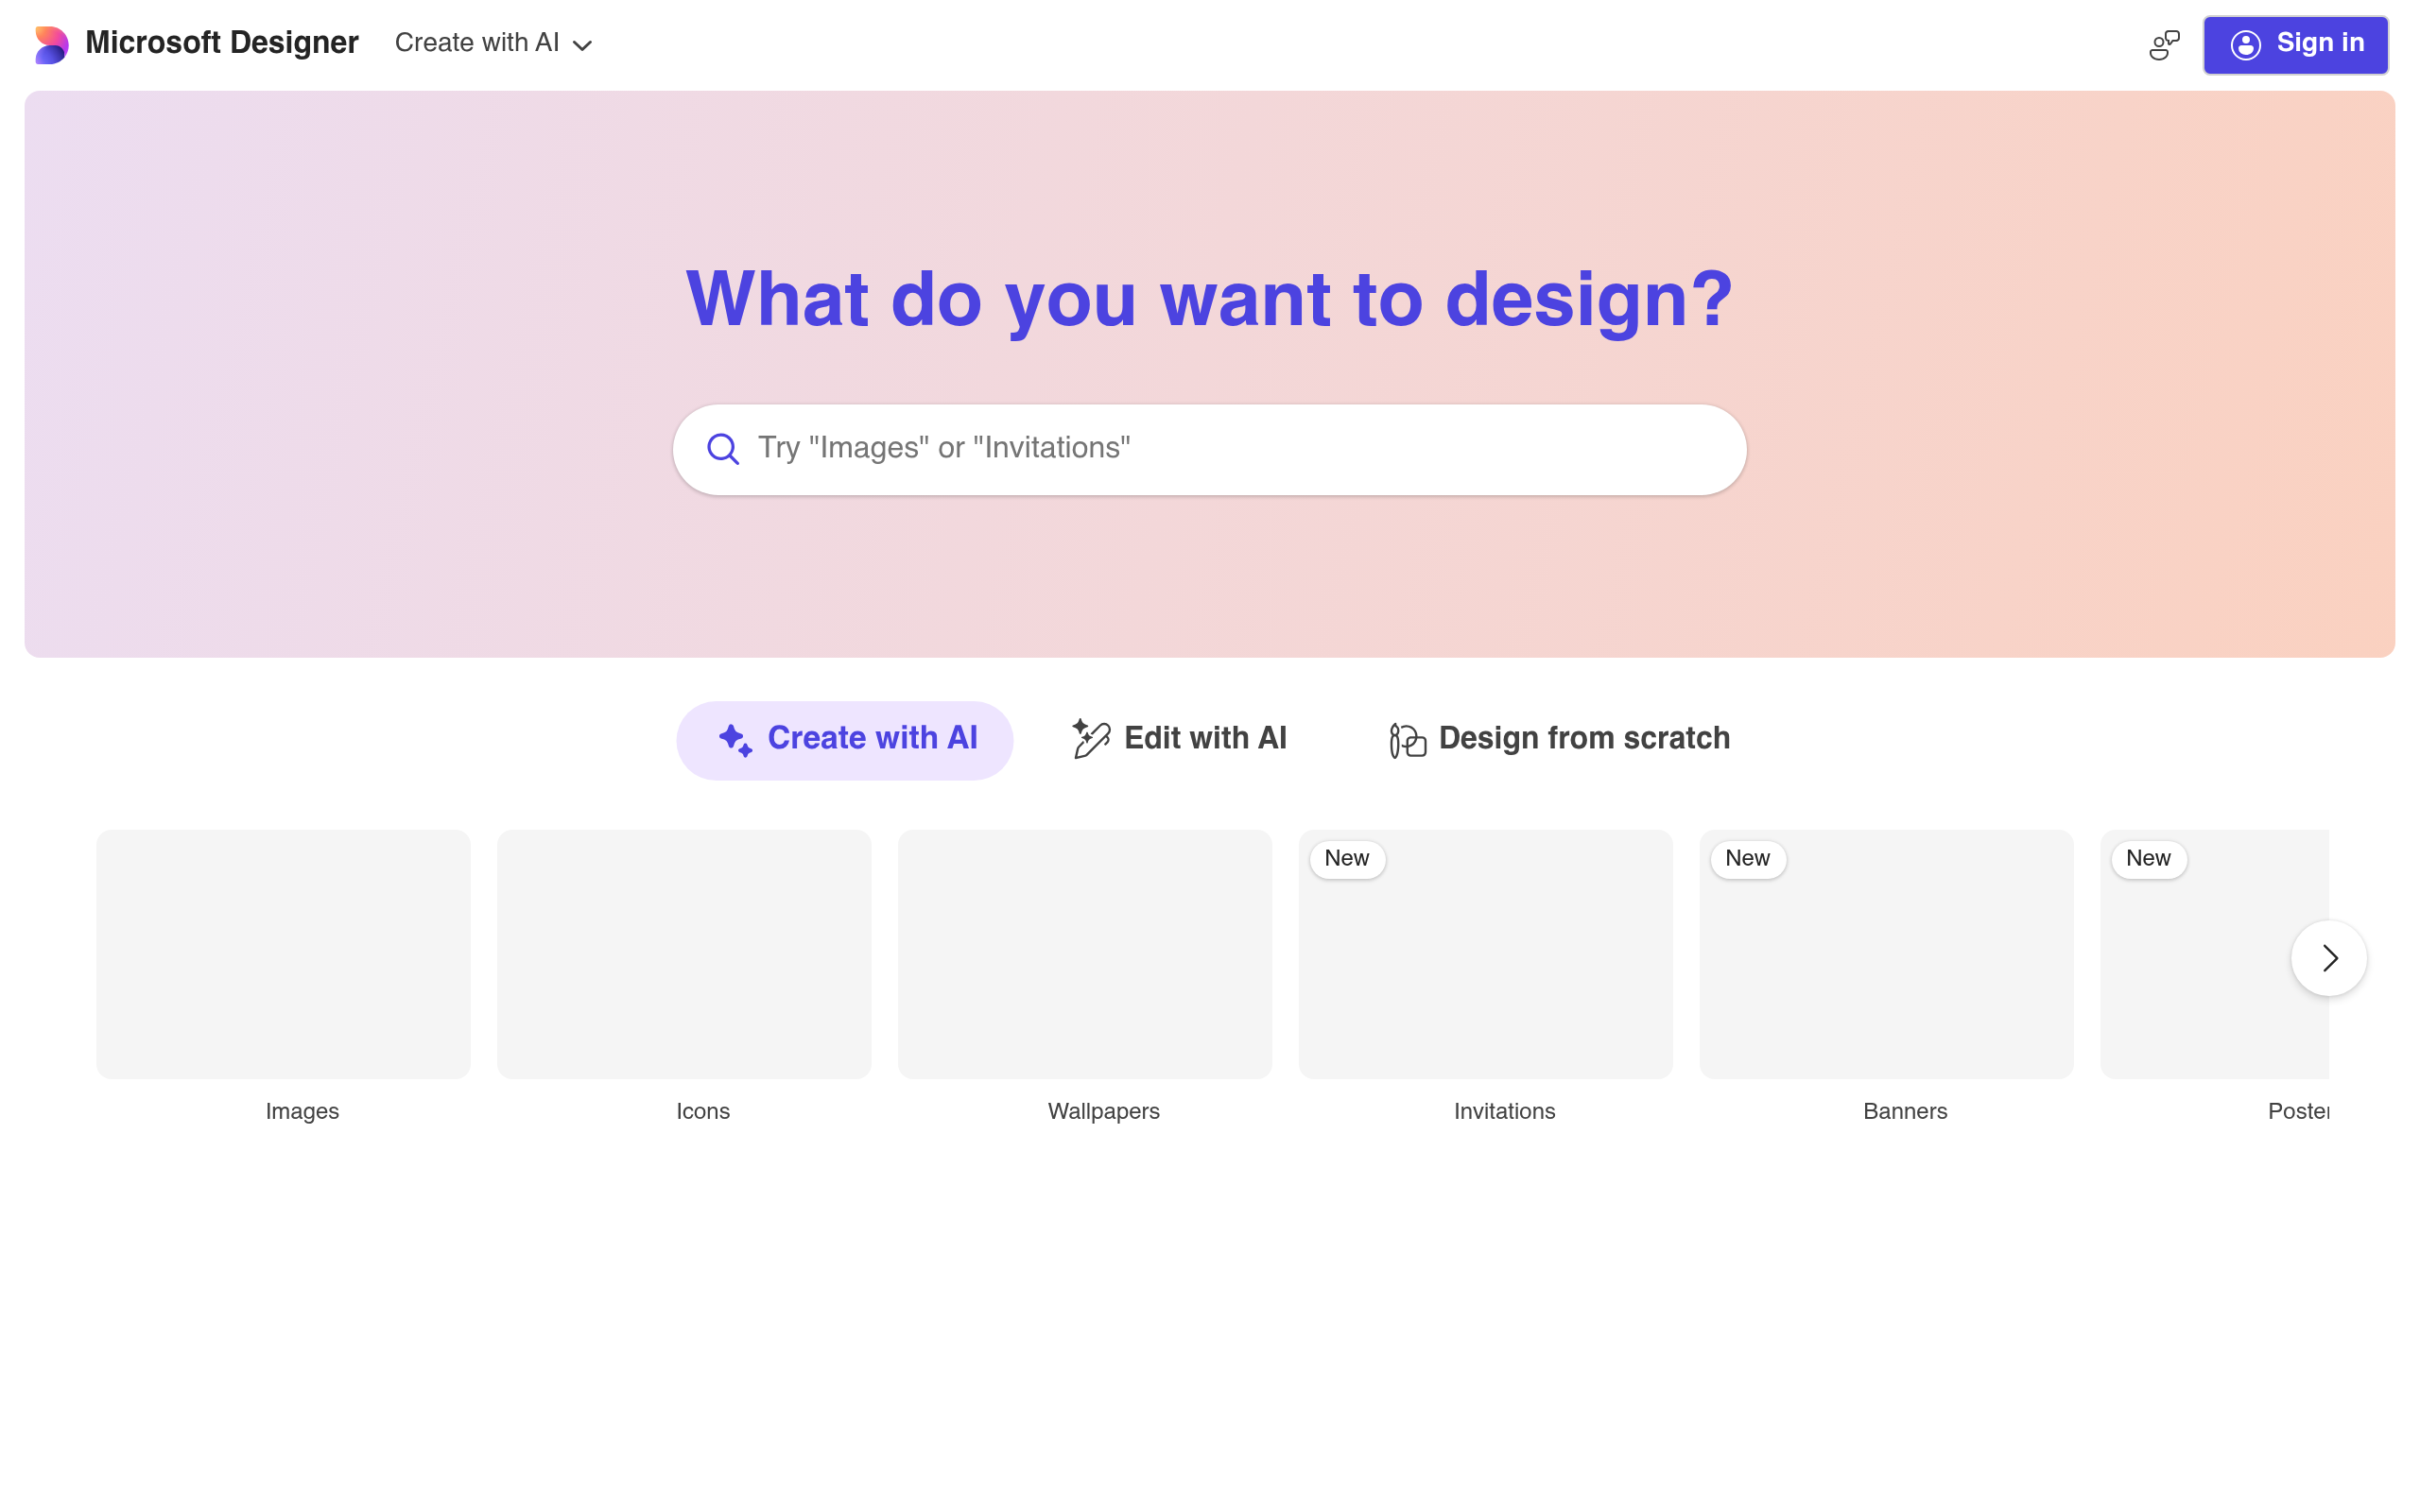
Task: Click the right chevron to scroll the categories
Action: [x=2328, y=958]
